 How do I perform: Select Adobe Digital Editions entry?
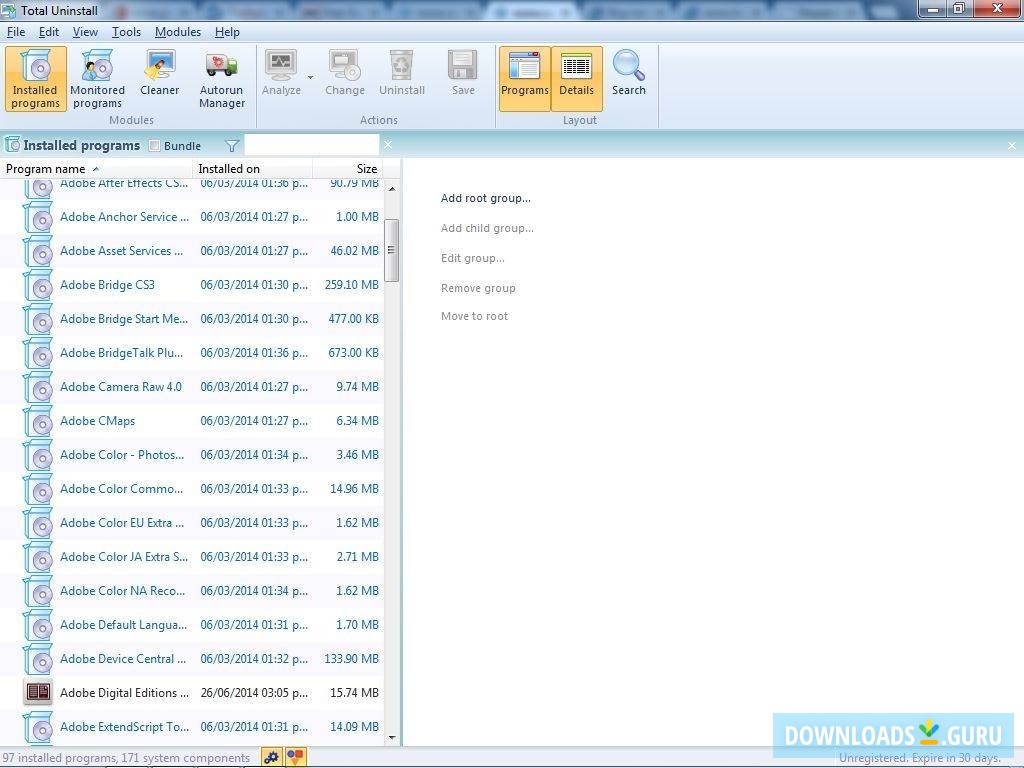(192, 692)
